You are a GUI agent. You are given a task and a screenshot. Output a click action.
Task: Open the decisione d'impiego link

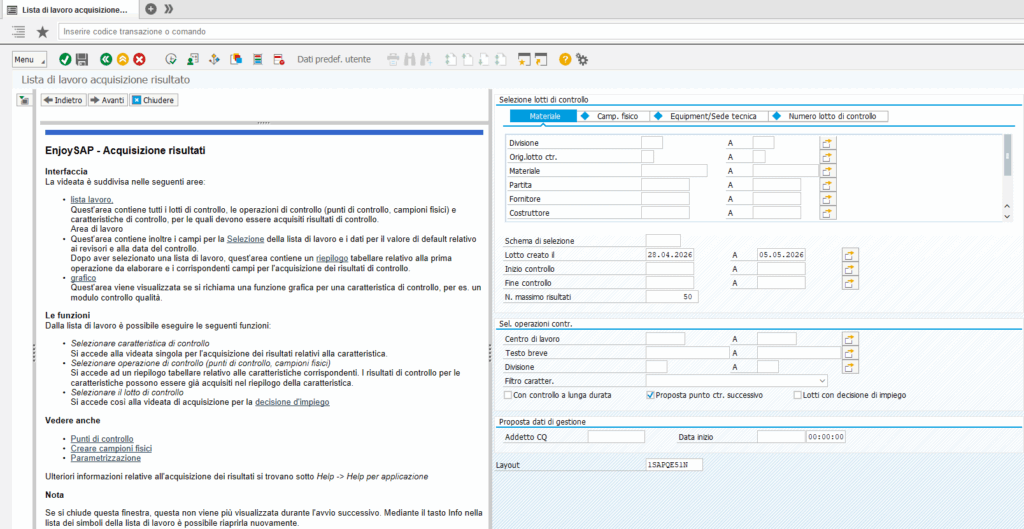tap(292, 402)
